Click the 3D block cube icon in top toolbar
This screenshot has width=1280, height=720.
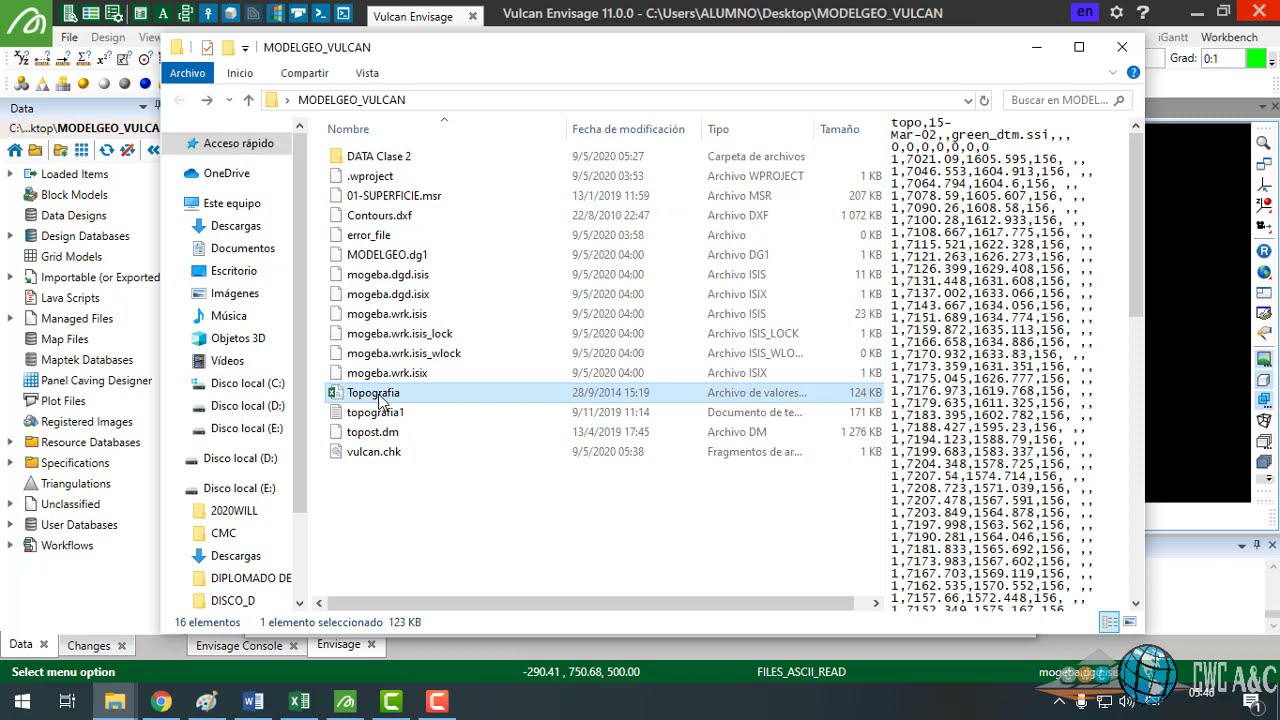(x=230, y=13)
